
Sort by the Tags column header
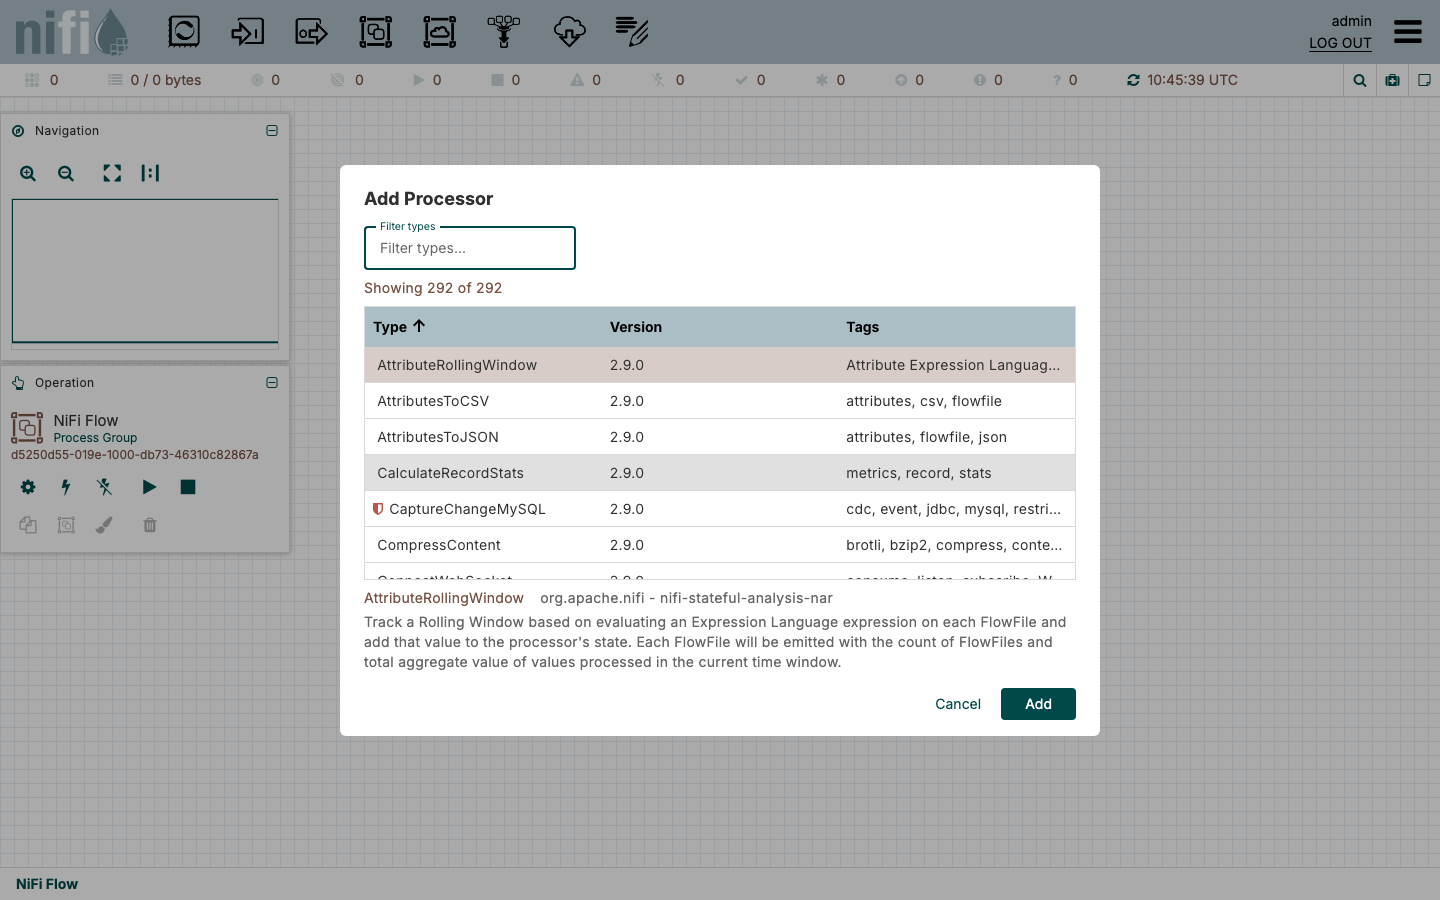click(x=862, y=327)
